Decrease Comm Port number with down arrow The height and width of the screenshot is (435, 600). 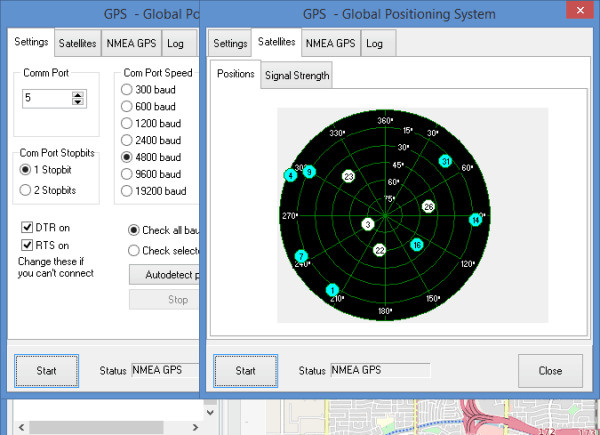tap(78, 102)
